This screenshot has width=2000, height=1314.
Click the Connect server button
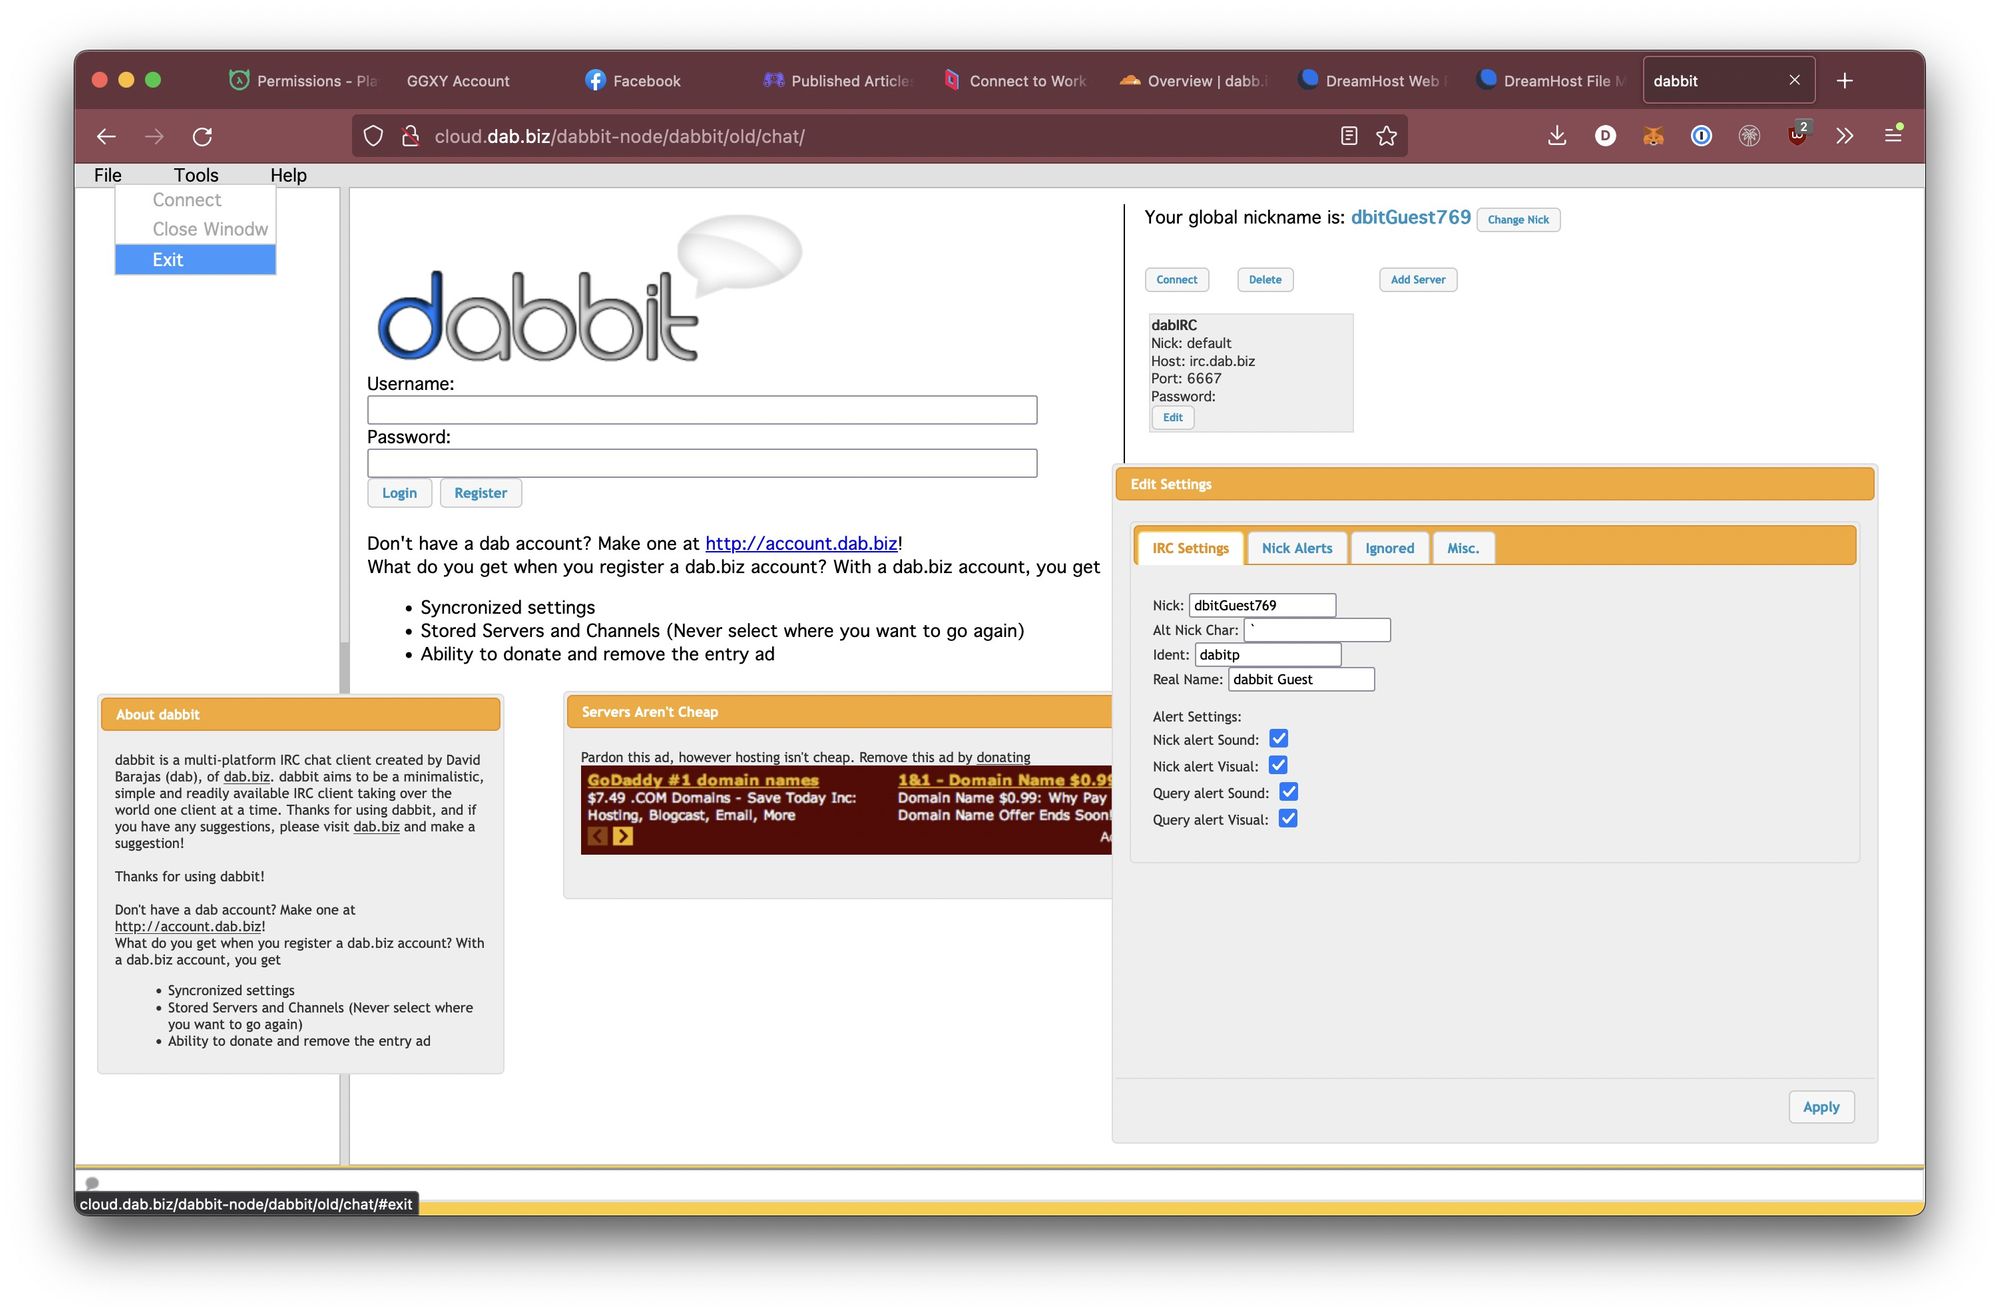pos(1176,280)
